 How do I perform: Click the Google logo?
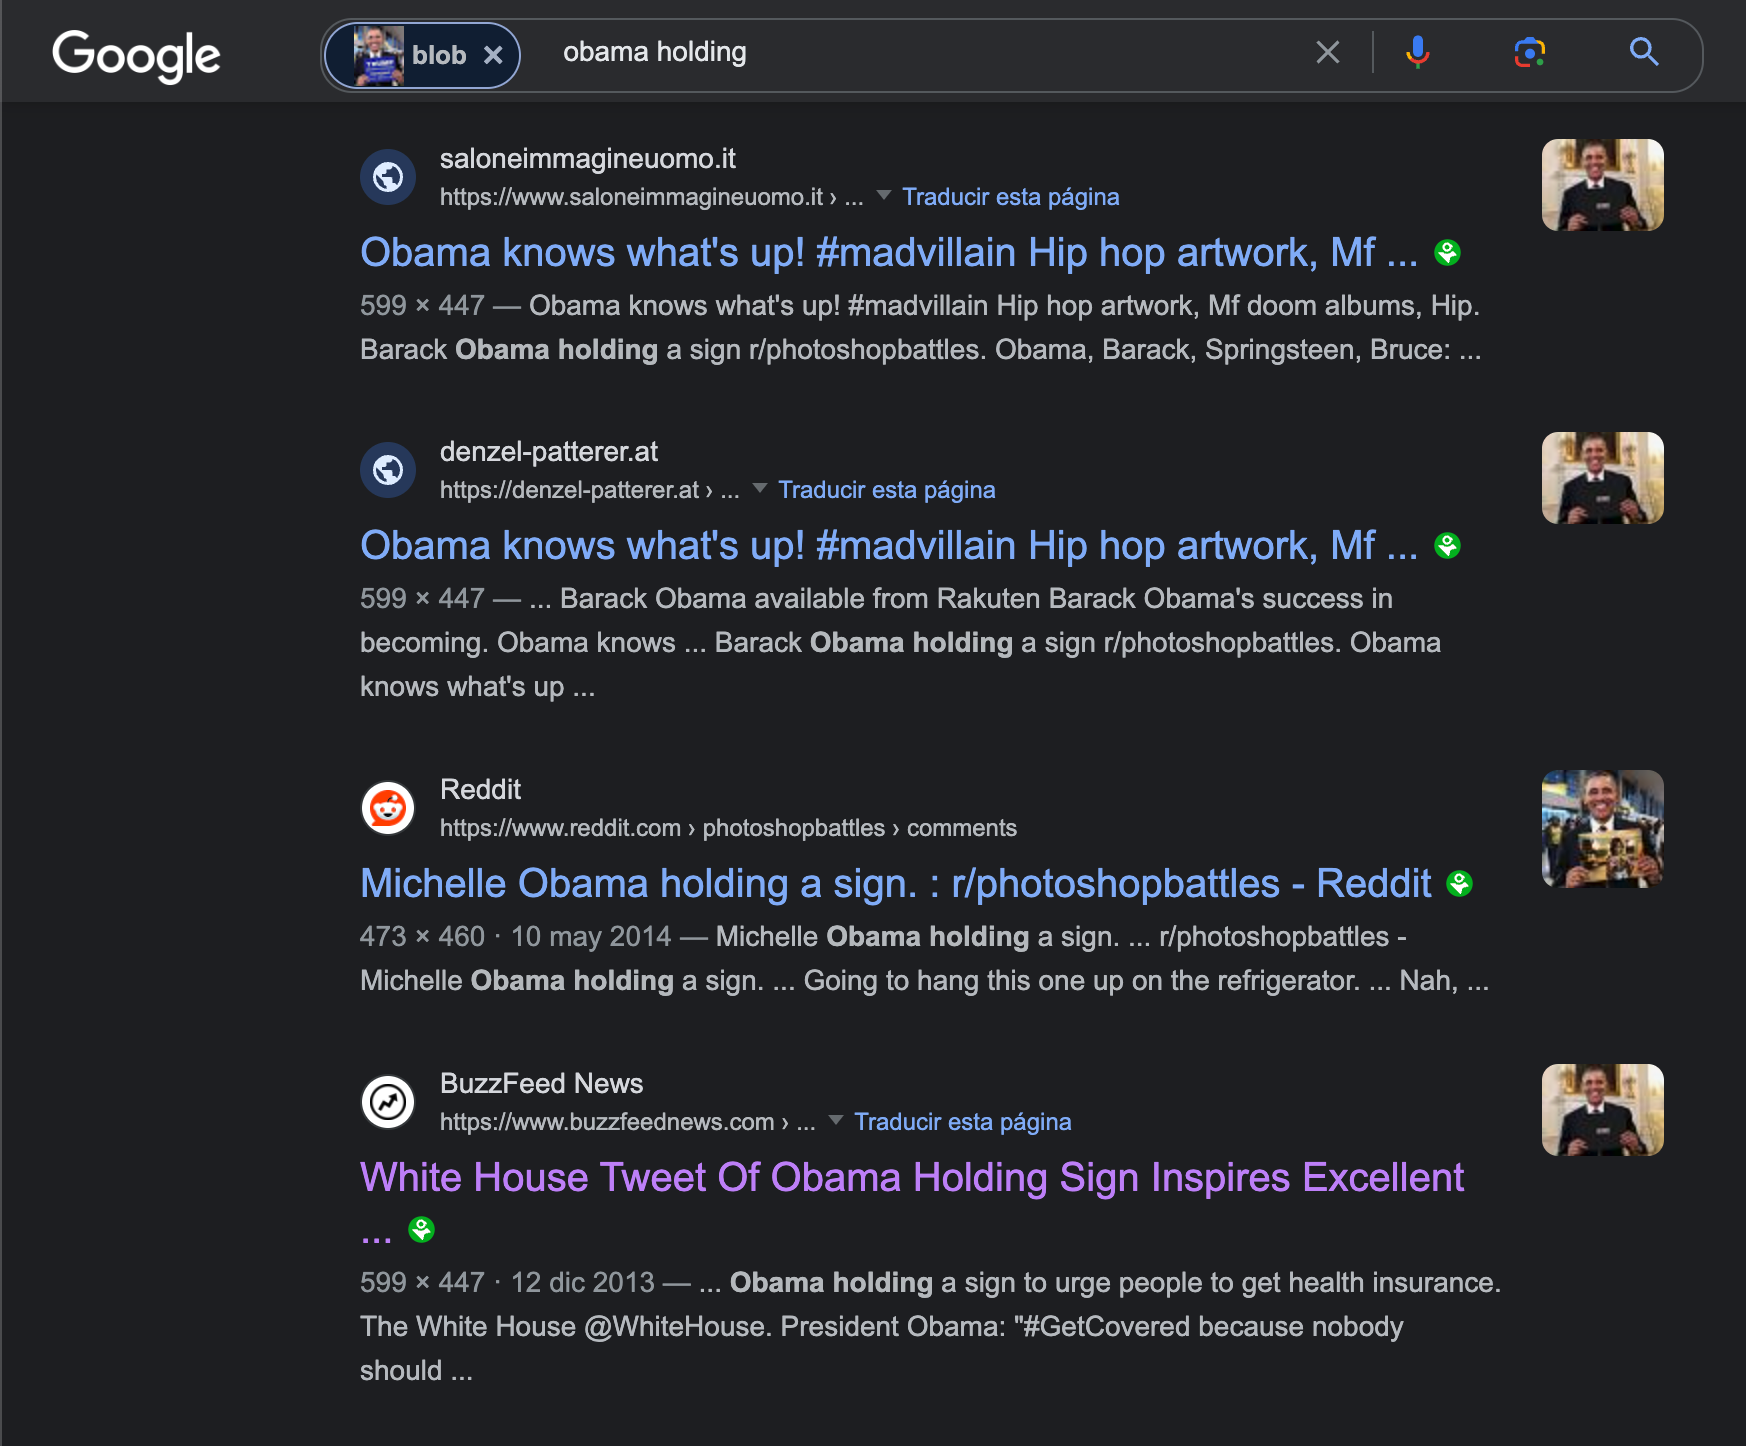[x=136, y=55]
